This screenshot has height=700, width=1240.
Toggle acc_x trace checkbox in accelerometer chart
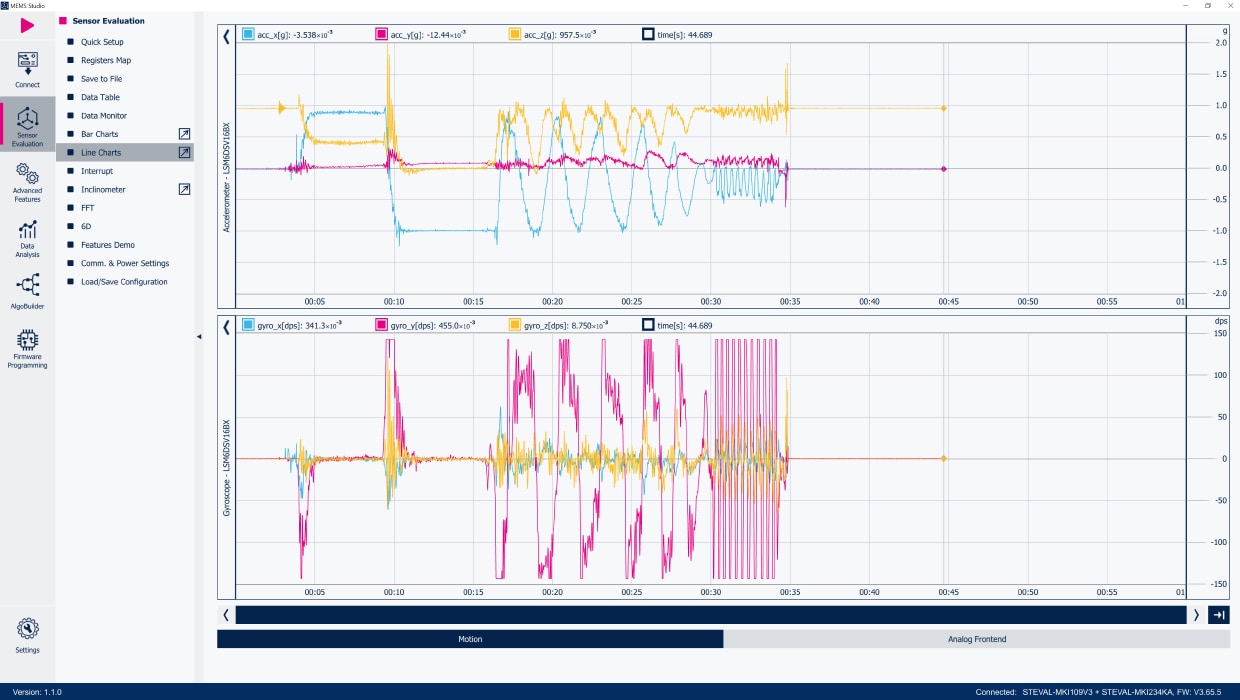(248, 35)
